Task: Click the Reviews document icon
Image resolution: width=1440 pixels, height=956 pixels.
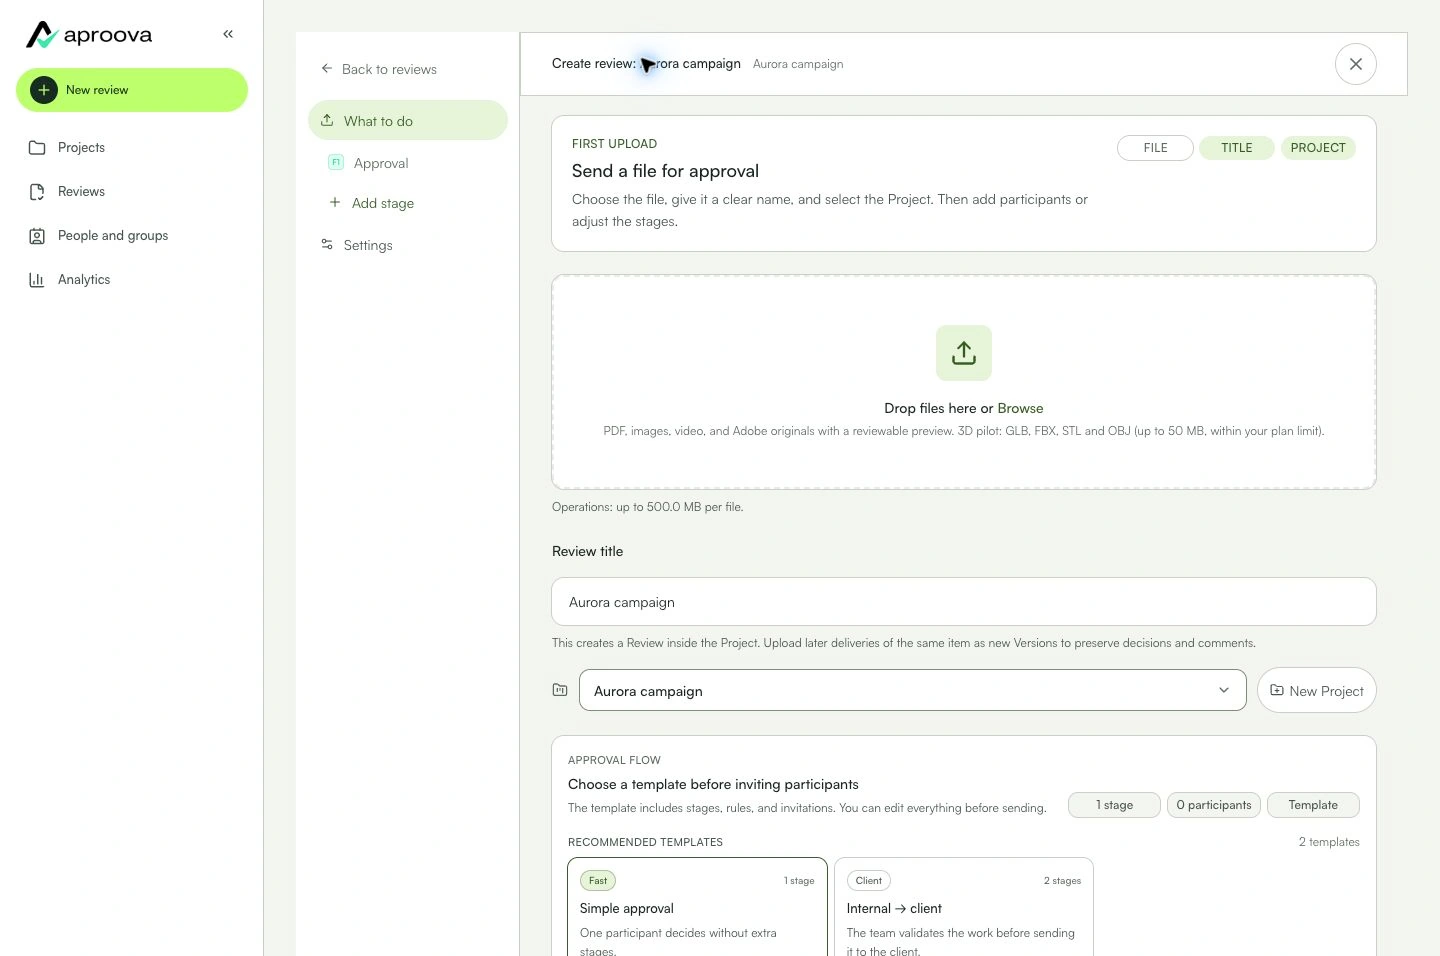Action: 37,192
